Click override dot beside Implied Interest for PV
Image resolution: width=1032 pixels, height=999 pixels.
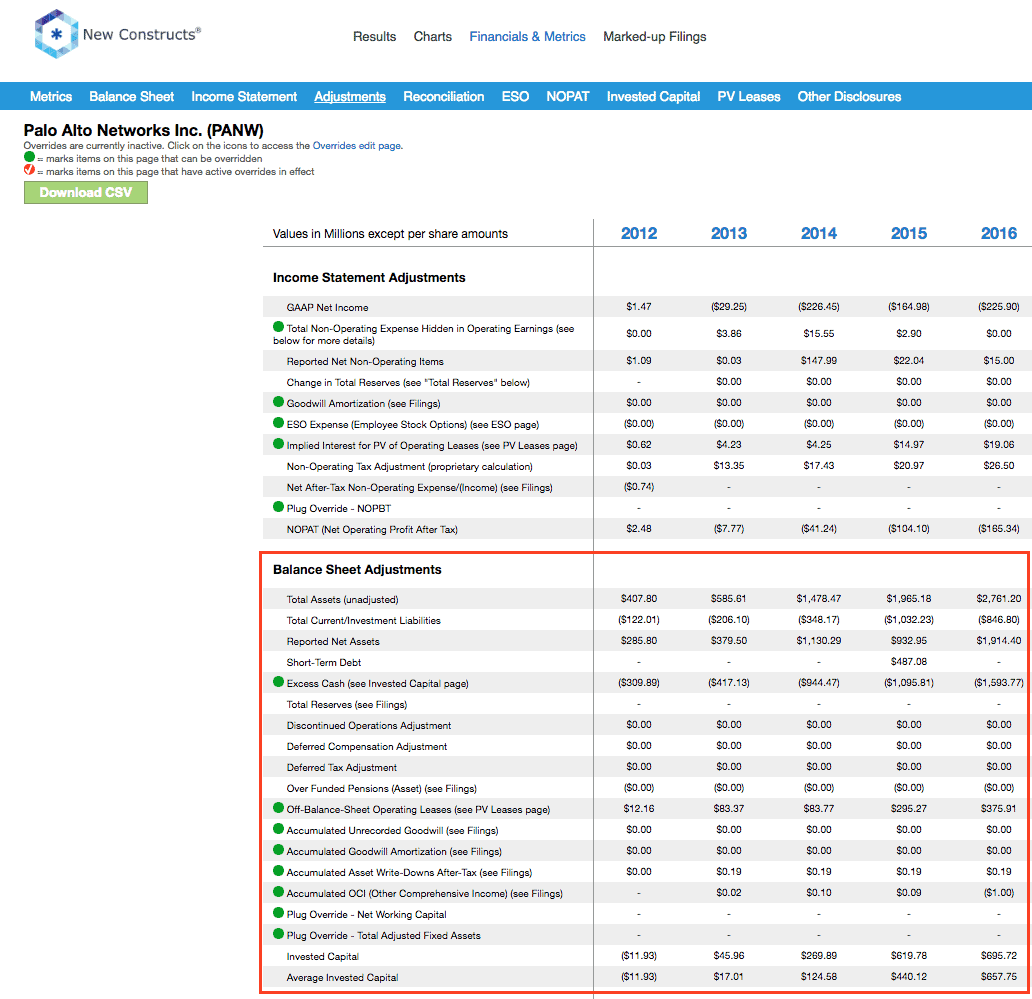point(278,444)
